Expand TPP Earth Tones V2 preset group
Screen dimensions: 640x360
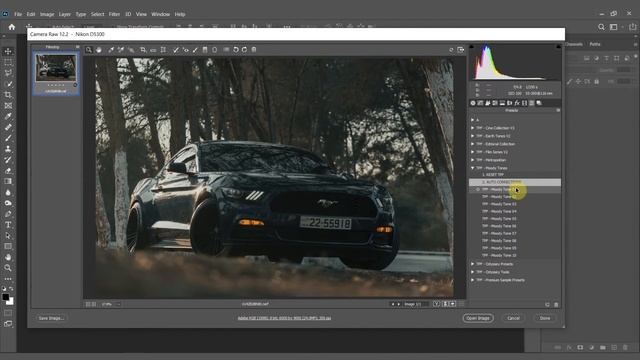[x=473, y=136]
